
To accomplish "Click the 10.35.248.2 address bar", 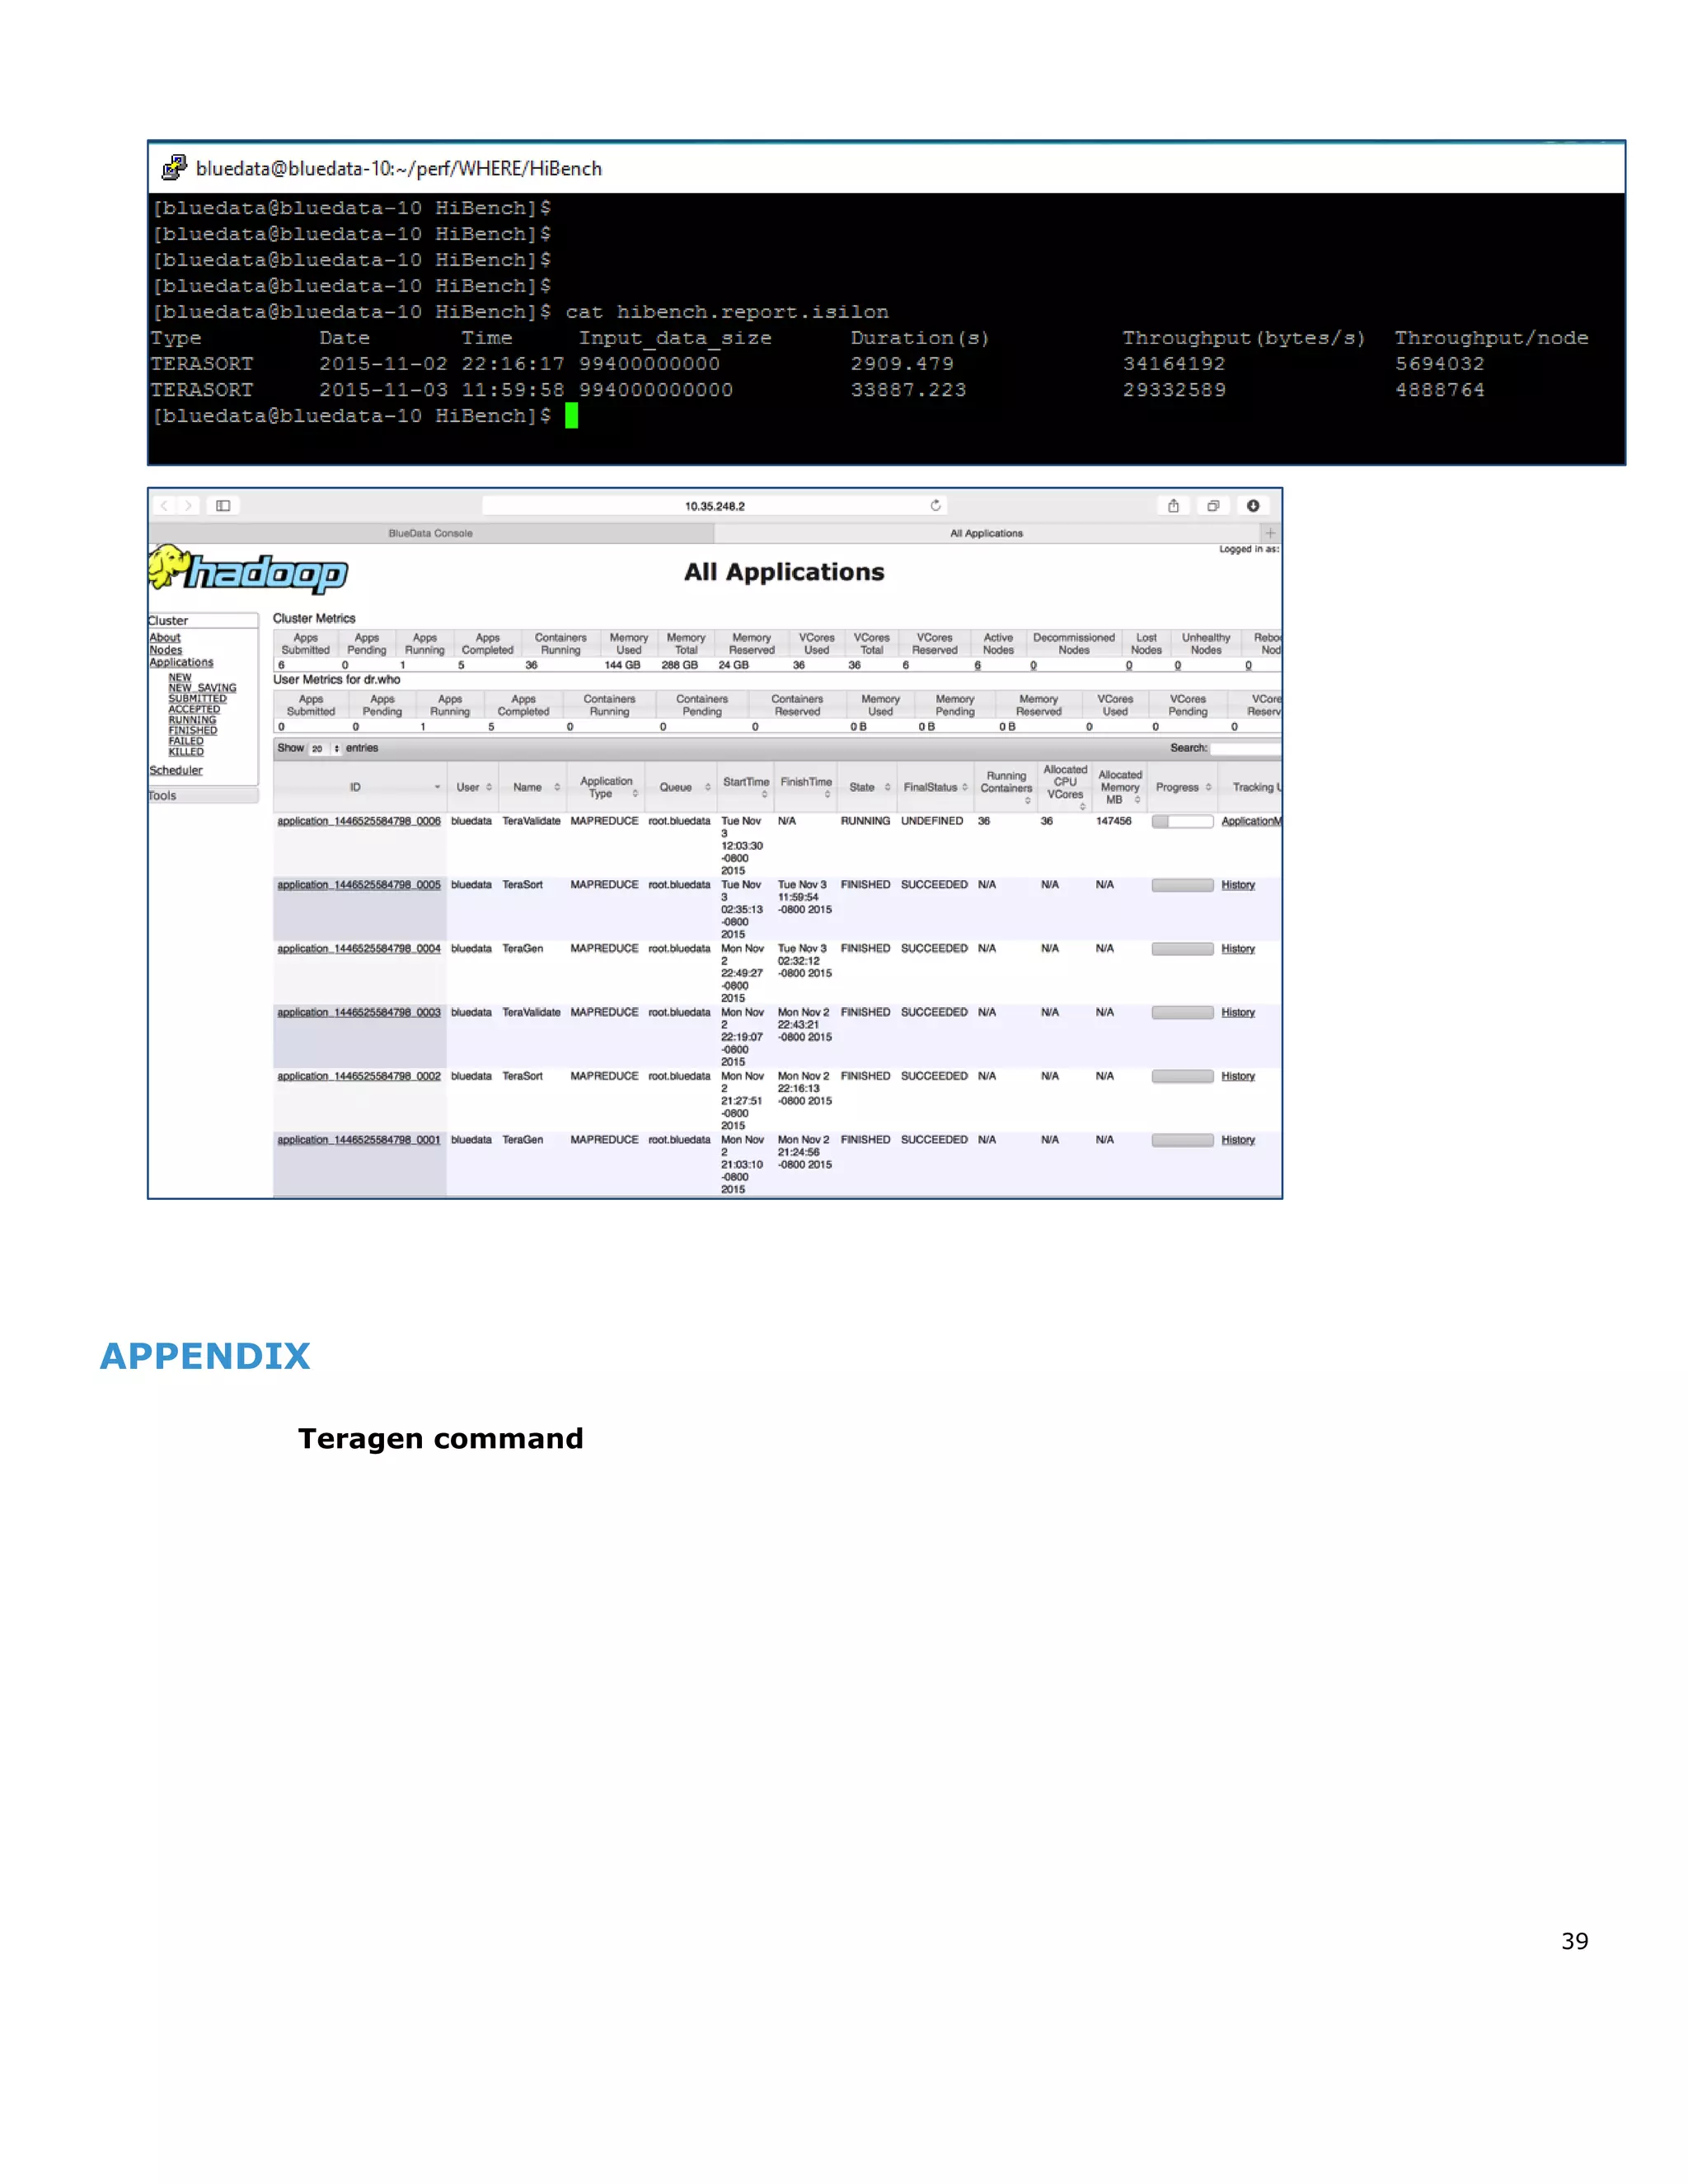I will (x=715, y=506).
